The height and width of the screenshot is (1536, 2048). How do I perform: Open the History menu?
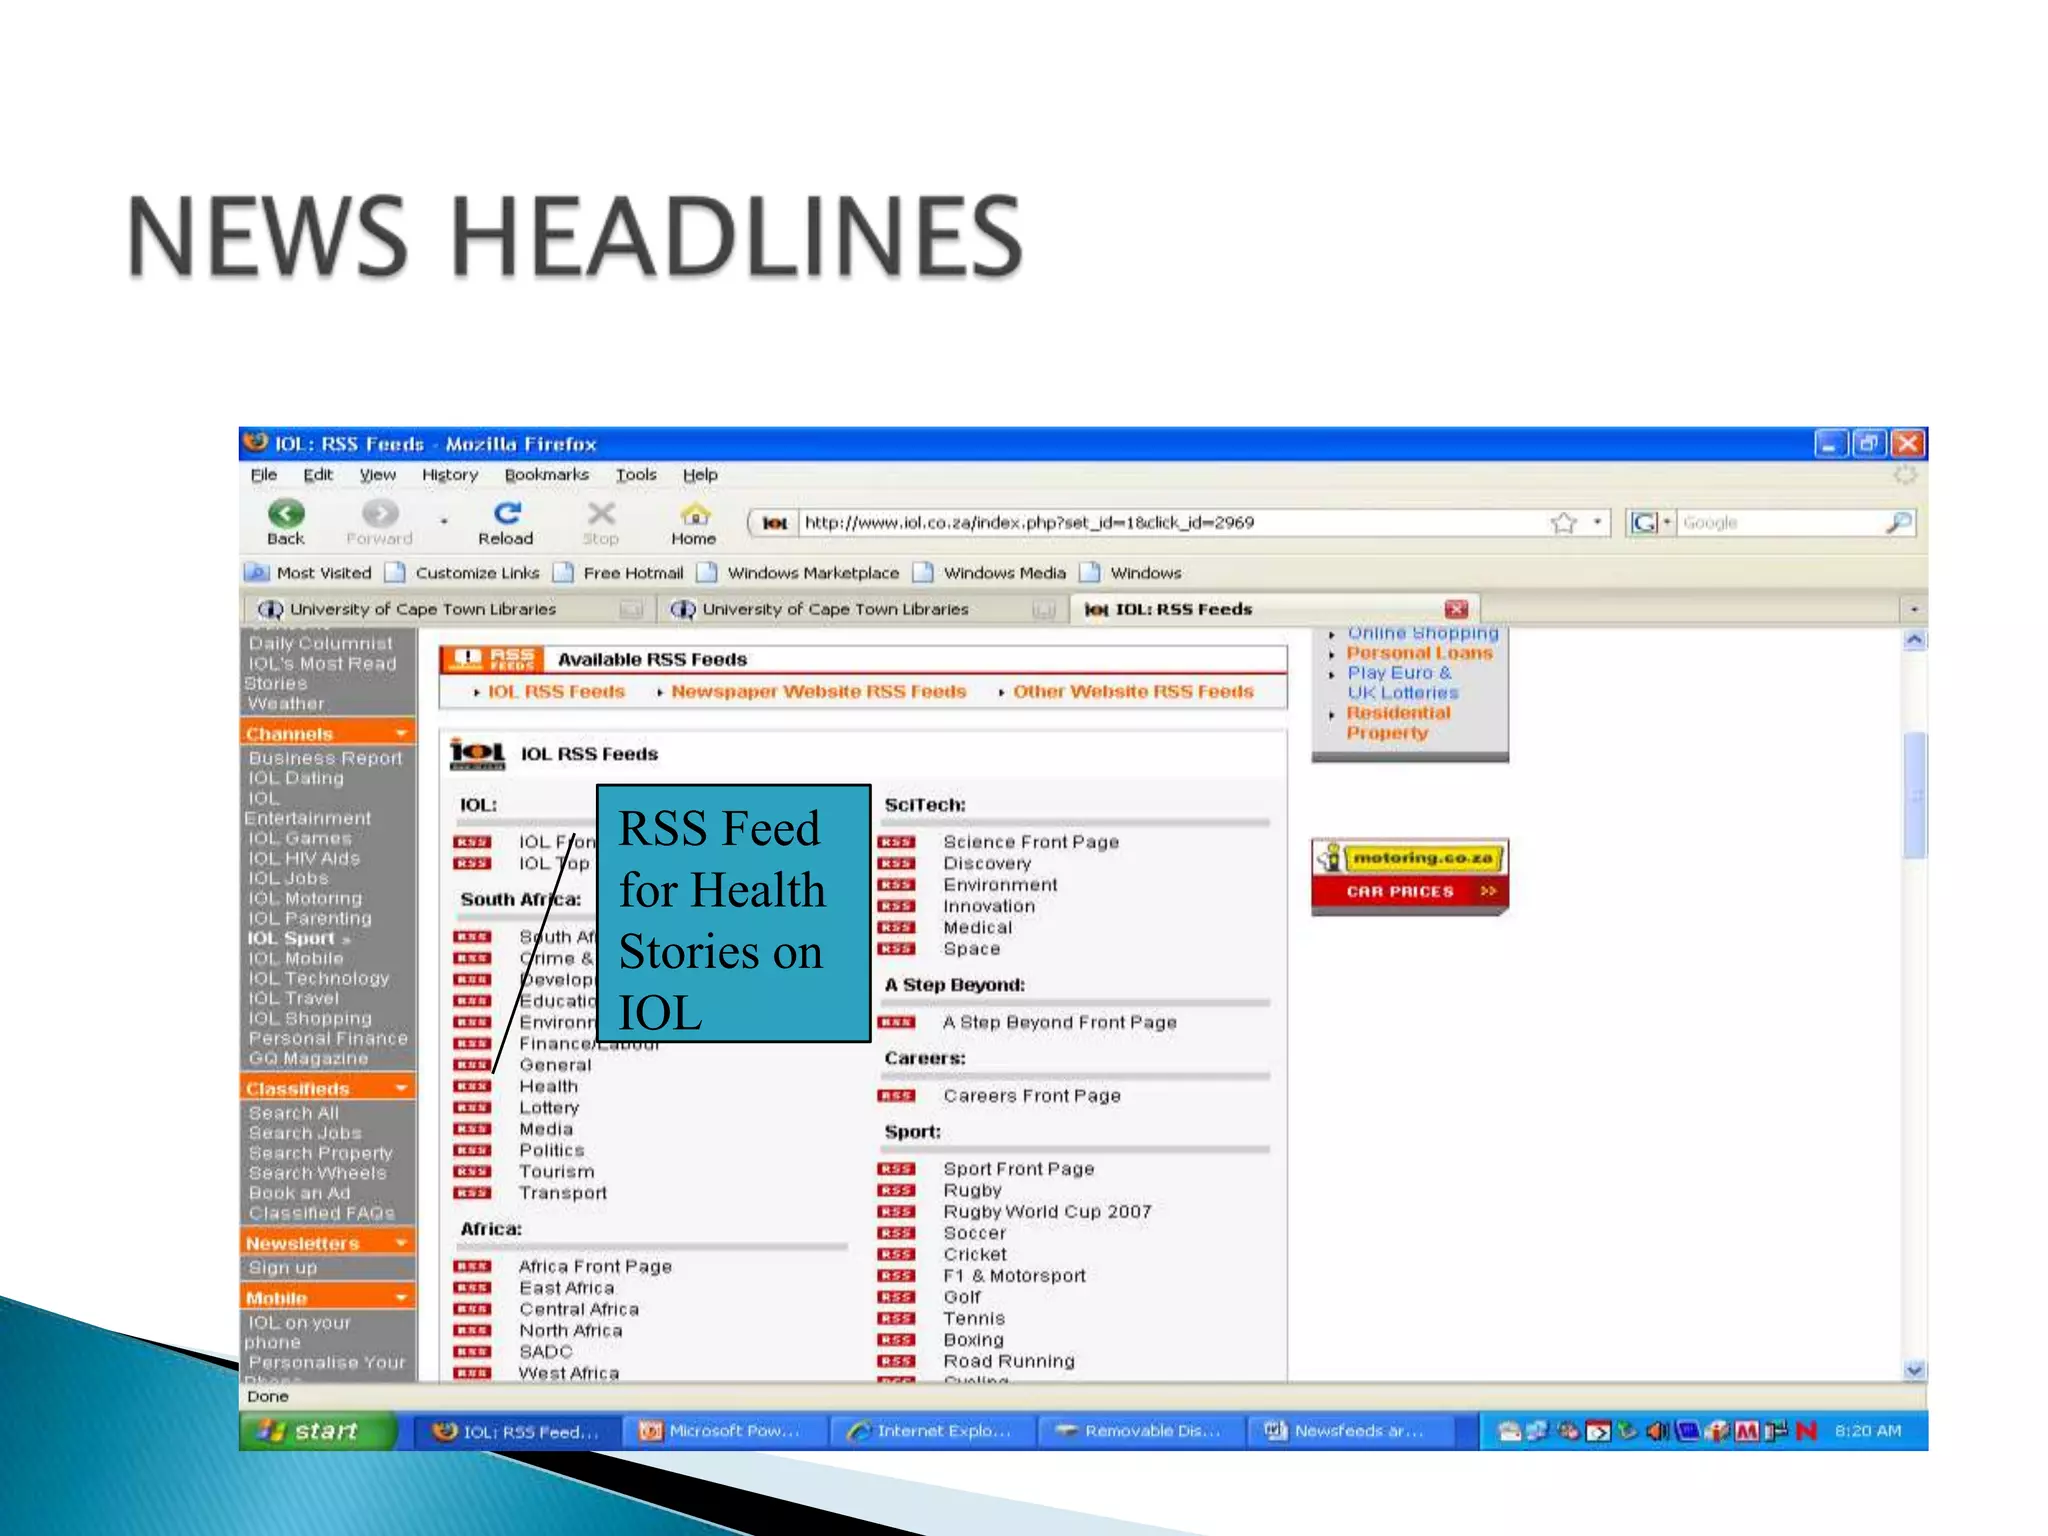[450, 475]
